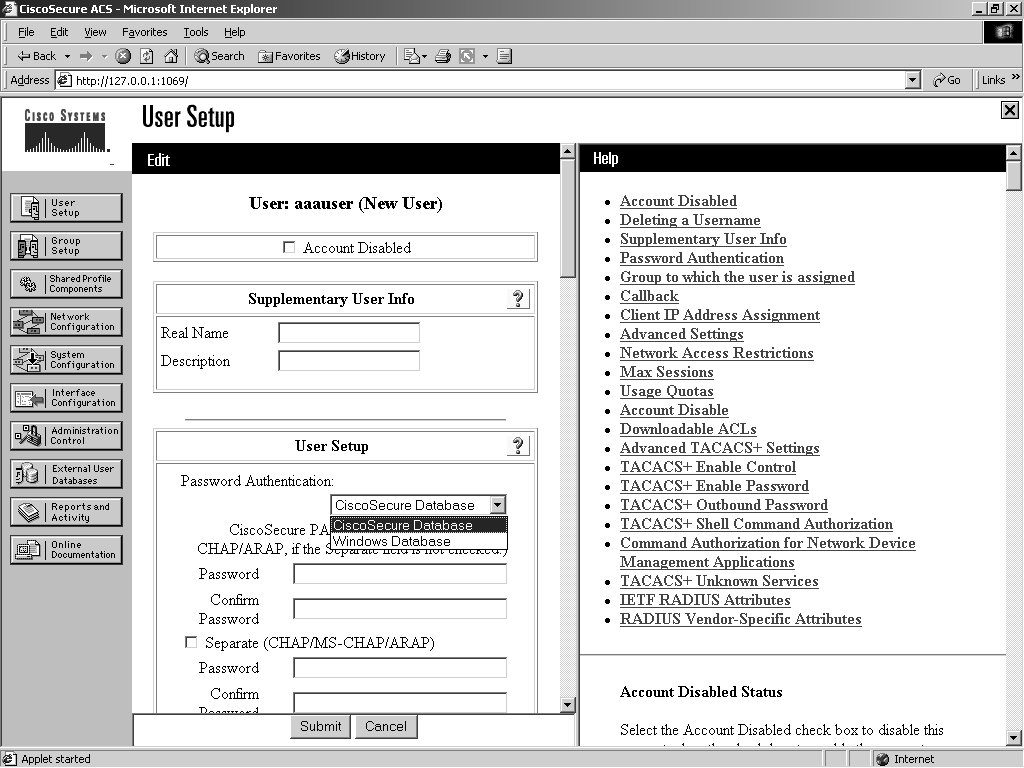Open Reports and Activity section

[x=66, y=512]
